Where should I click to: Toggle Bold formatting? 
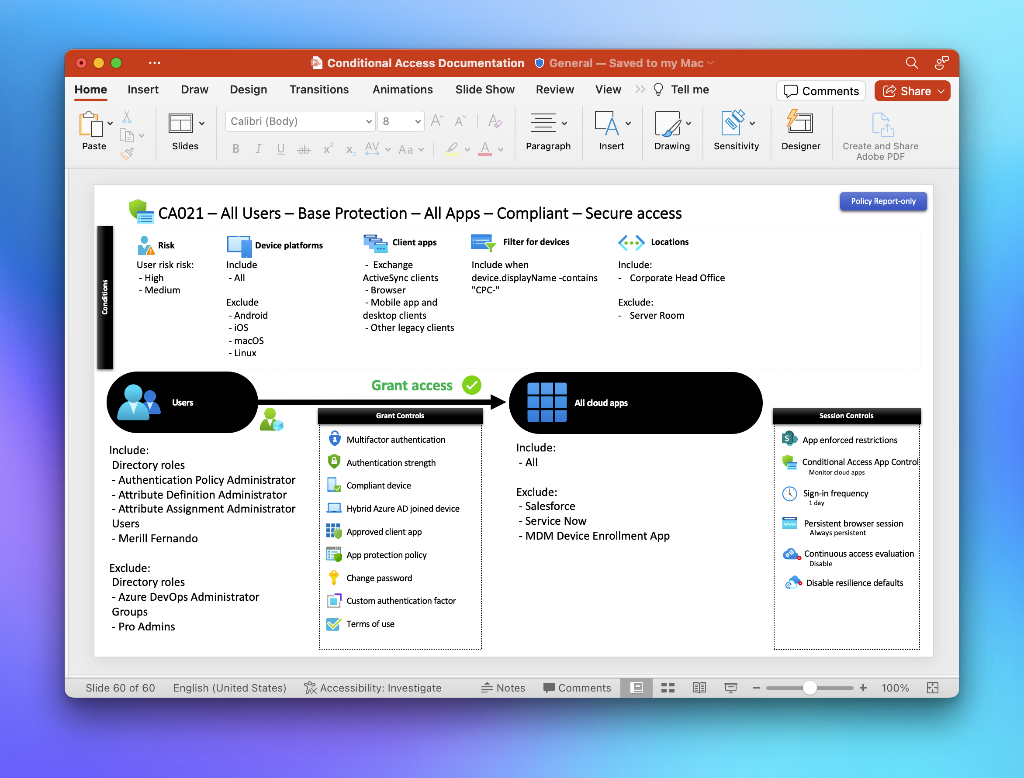click(235, 148)
